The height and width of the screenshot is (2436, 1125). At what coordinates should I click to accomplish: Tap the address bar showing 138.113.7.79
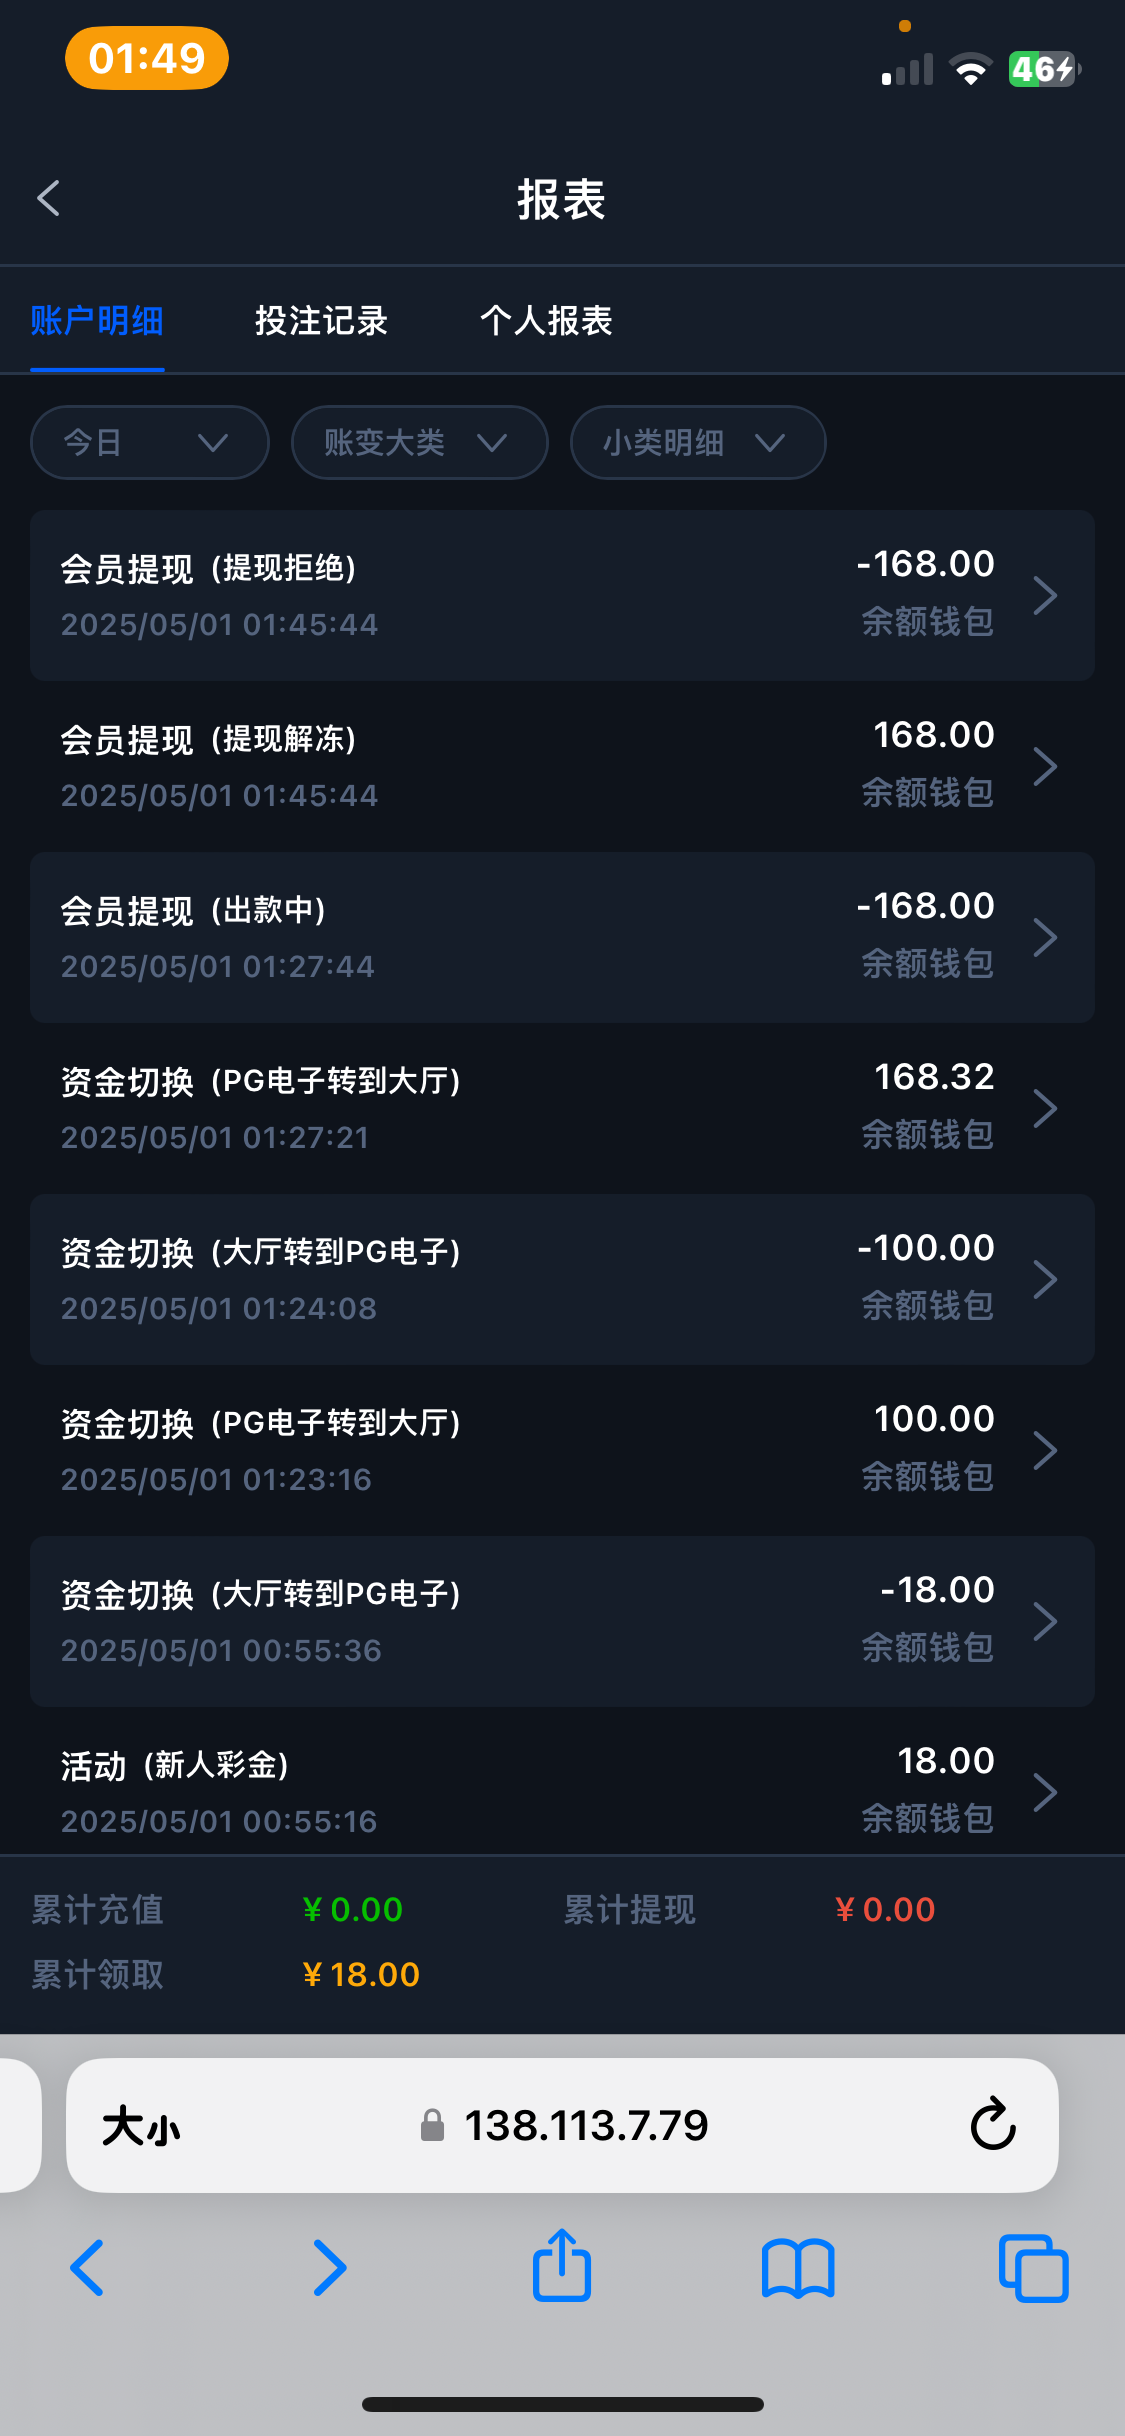click(x=587, y=2126)
